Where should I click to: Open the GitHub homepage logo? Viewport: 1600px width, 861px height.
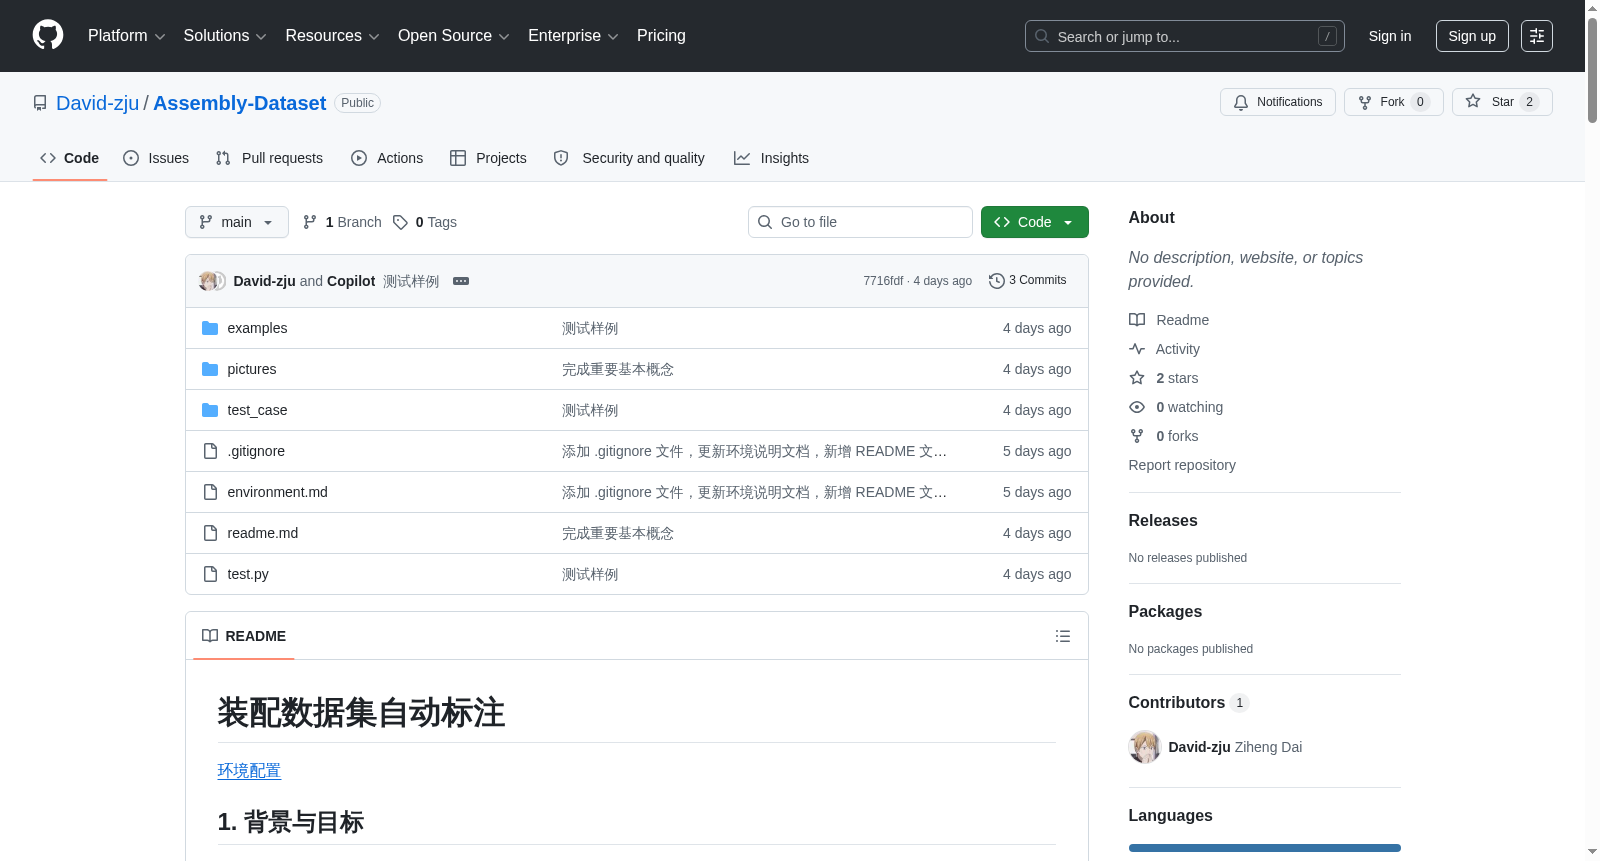coord(48,35)
